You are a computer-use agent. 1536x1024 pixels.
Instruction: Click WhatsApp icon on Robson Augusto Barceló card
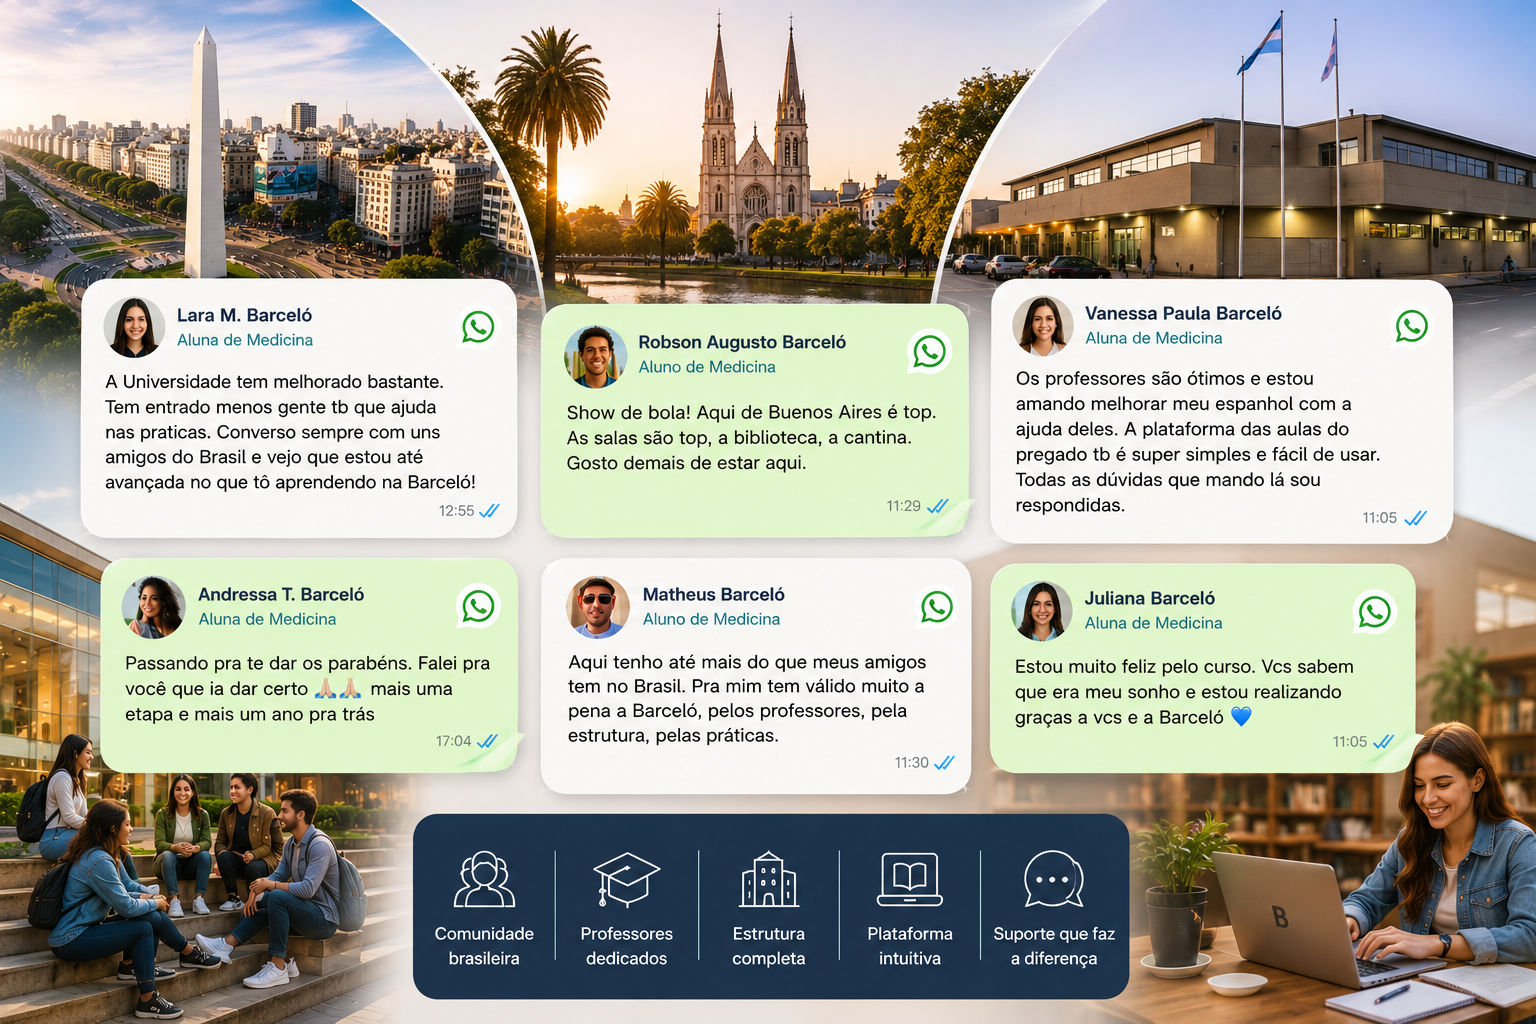pyautogui.click(x=929, y=352)
